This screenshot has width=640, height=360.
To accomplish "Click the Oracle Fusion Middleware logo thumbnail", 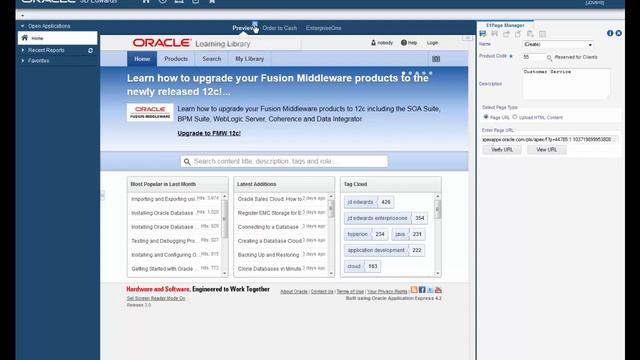I will 150,112.
